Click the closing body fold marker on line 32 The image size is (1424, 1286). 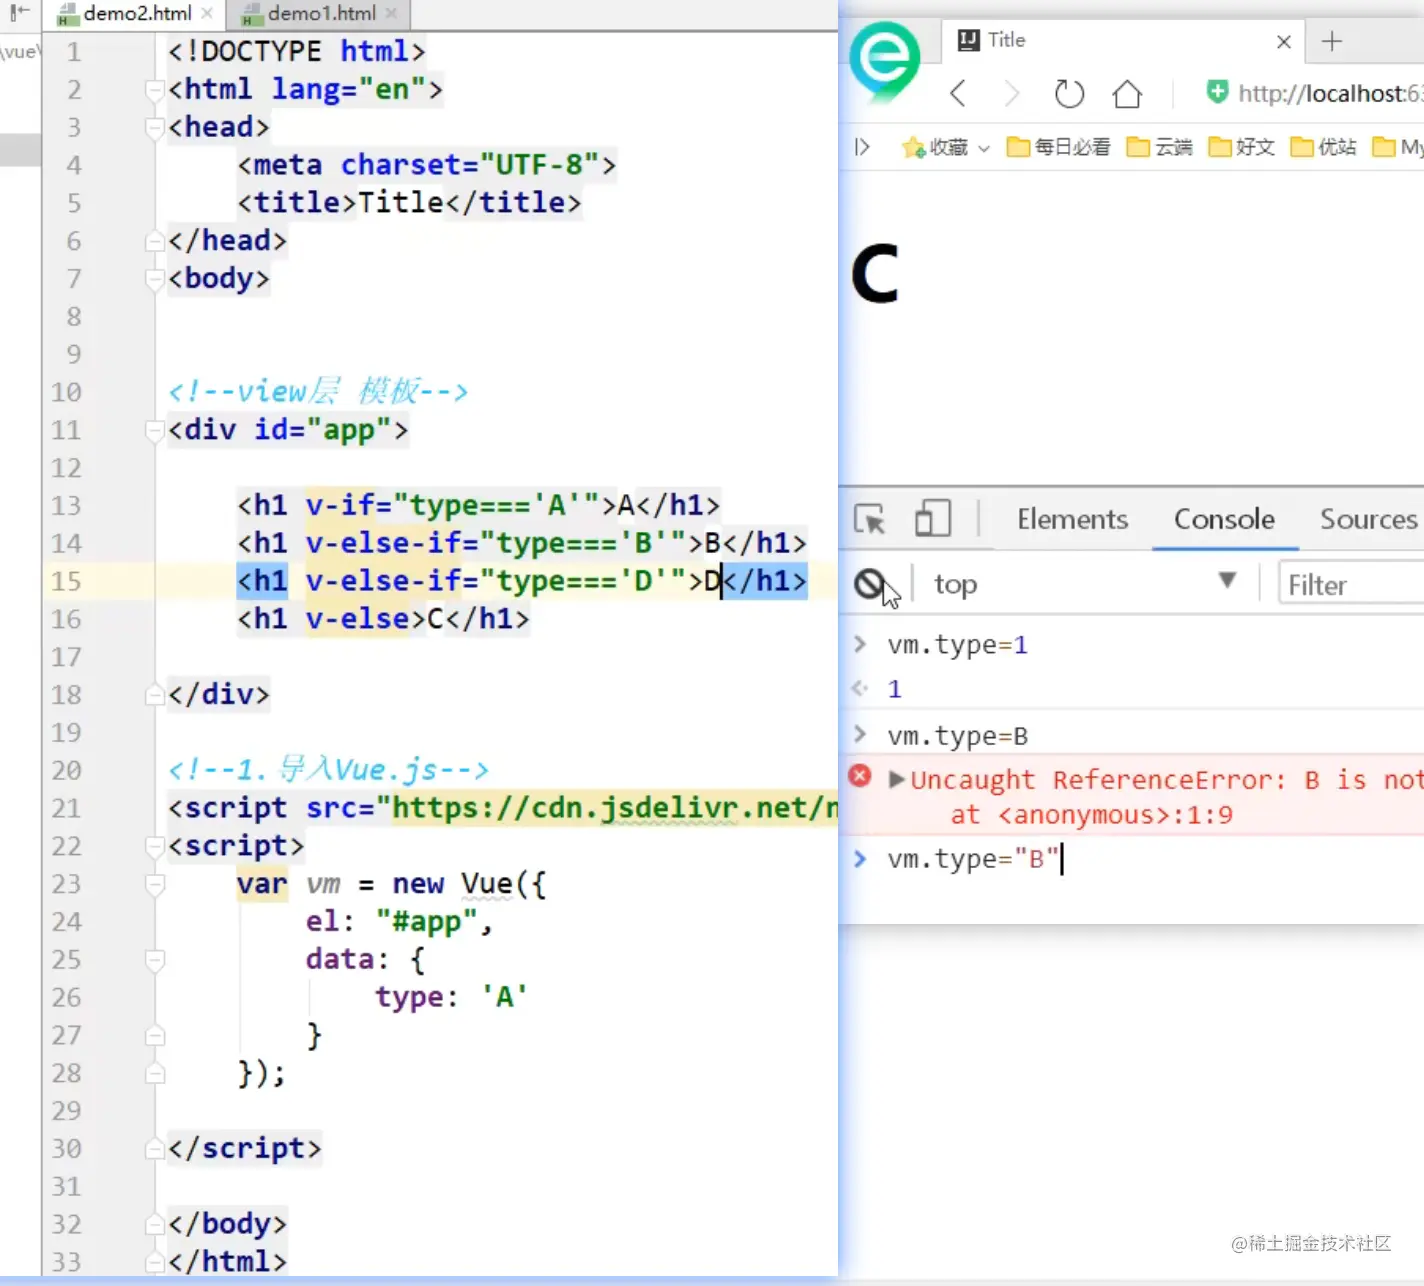pyautogui.click(x=155, y=1225)
